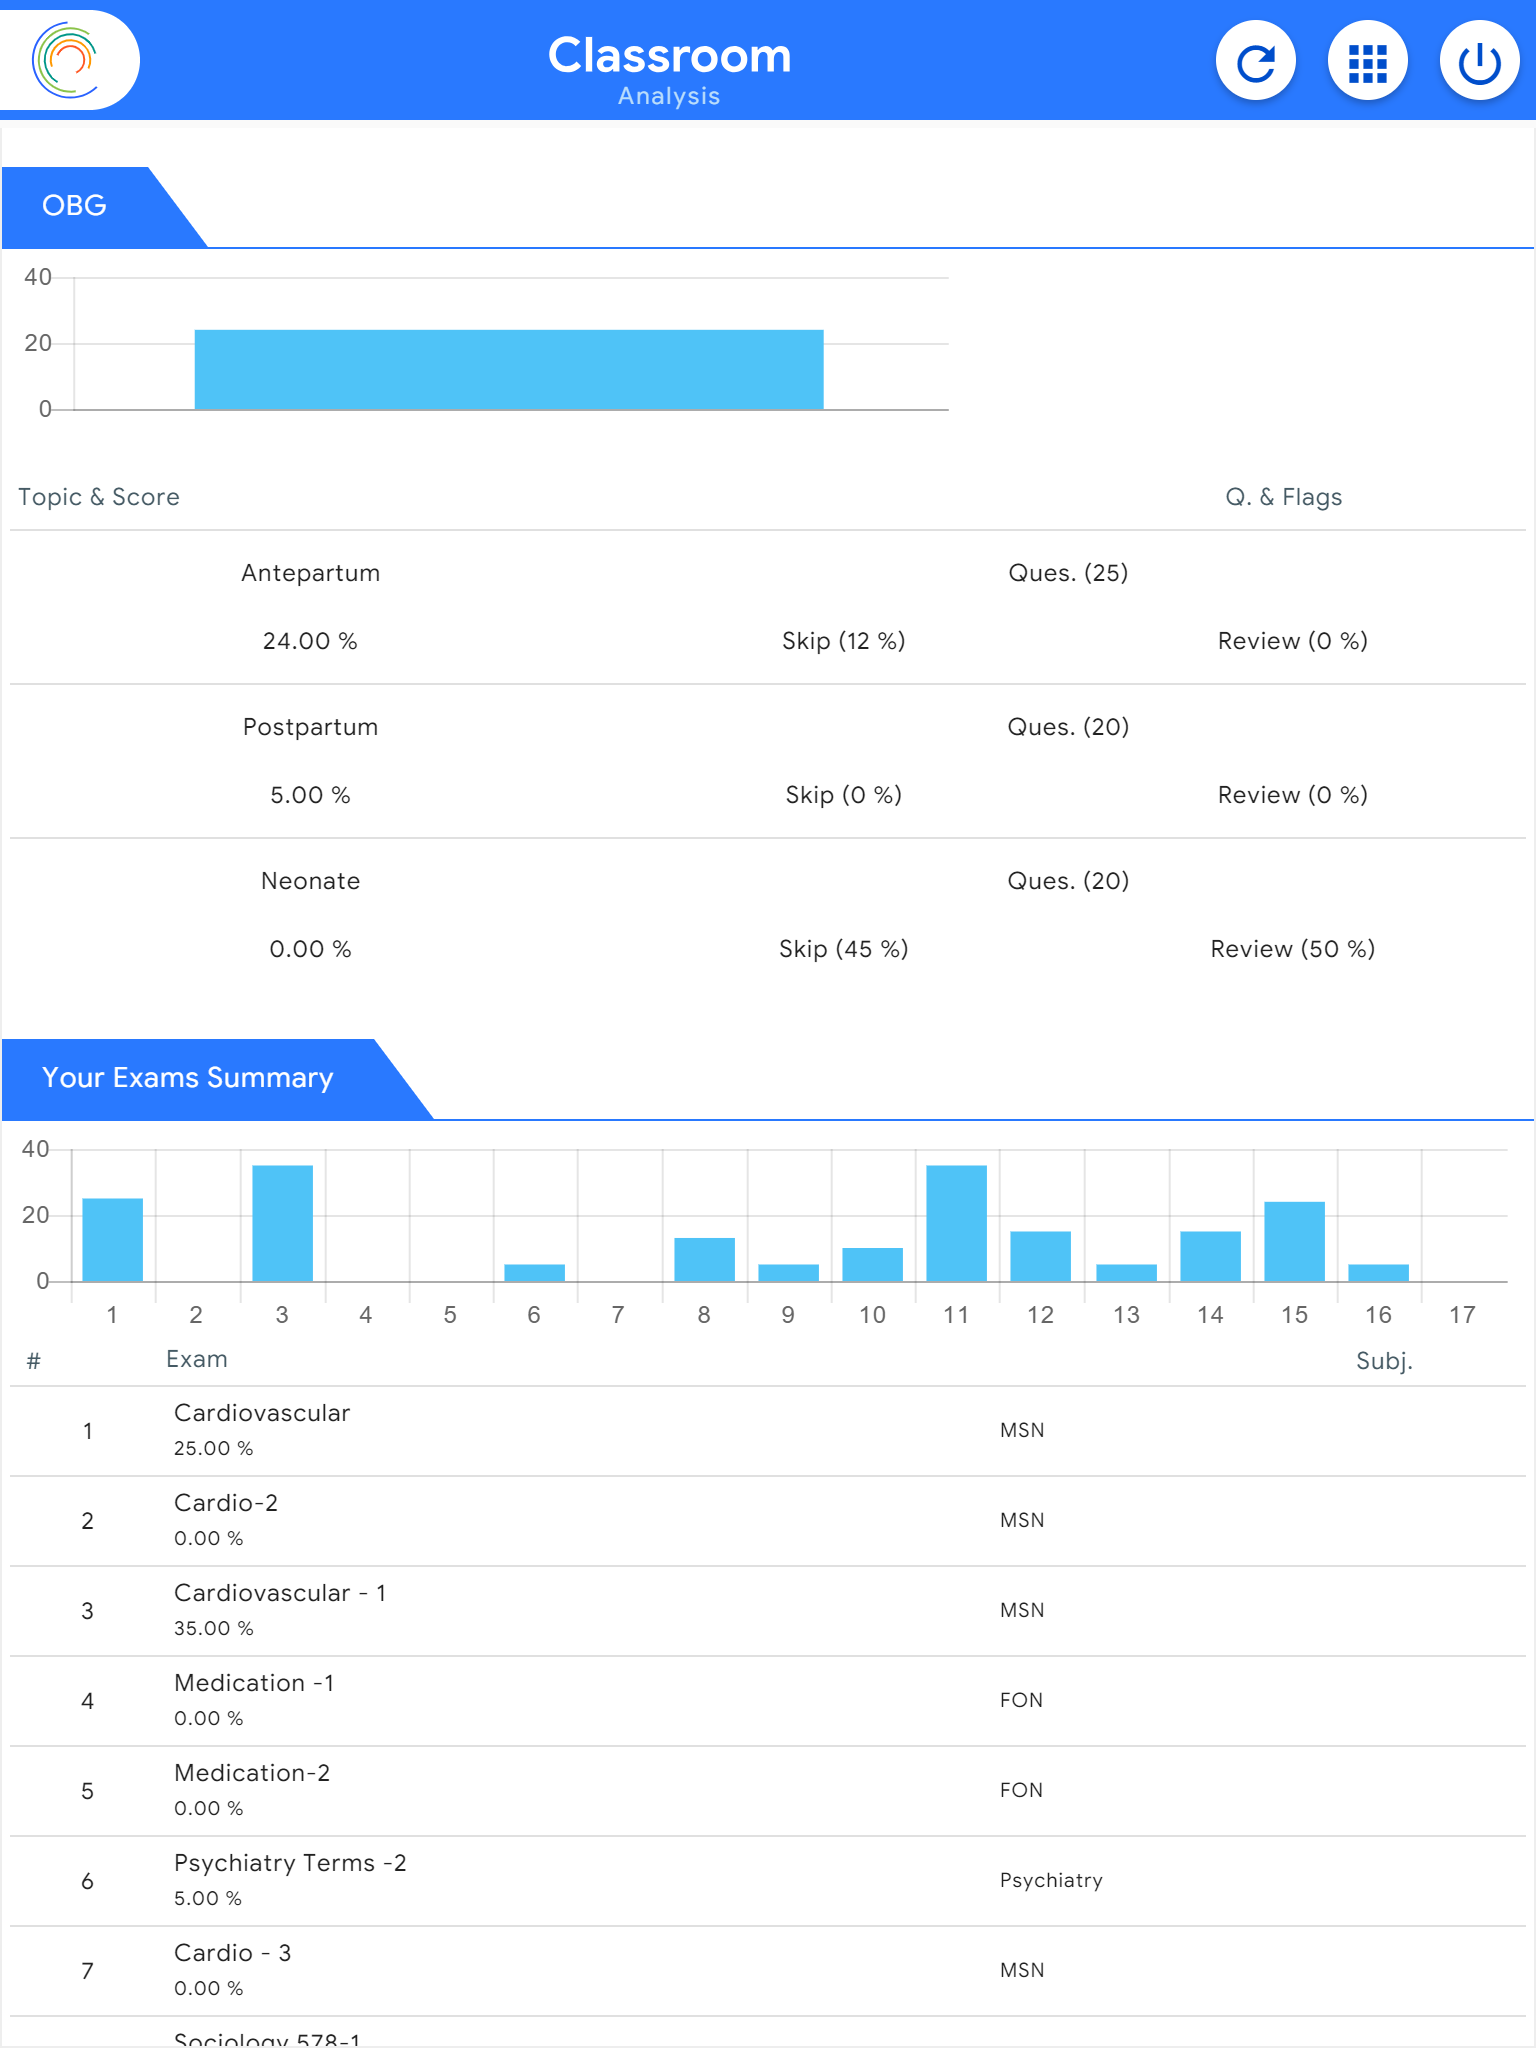
Task: Select the Cardiovascular - 1 exam
Action: (280, 1594)
